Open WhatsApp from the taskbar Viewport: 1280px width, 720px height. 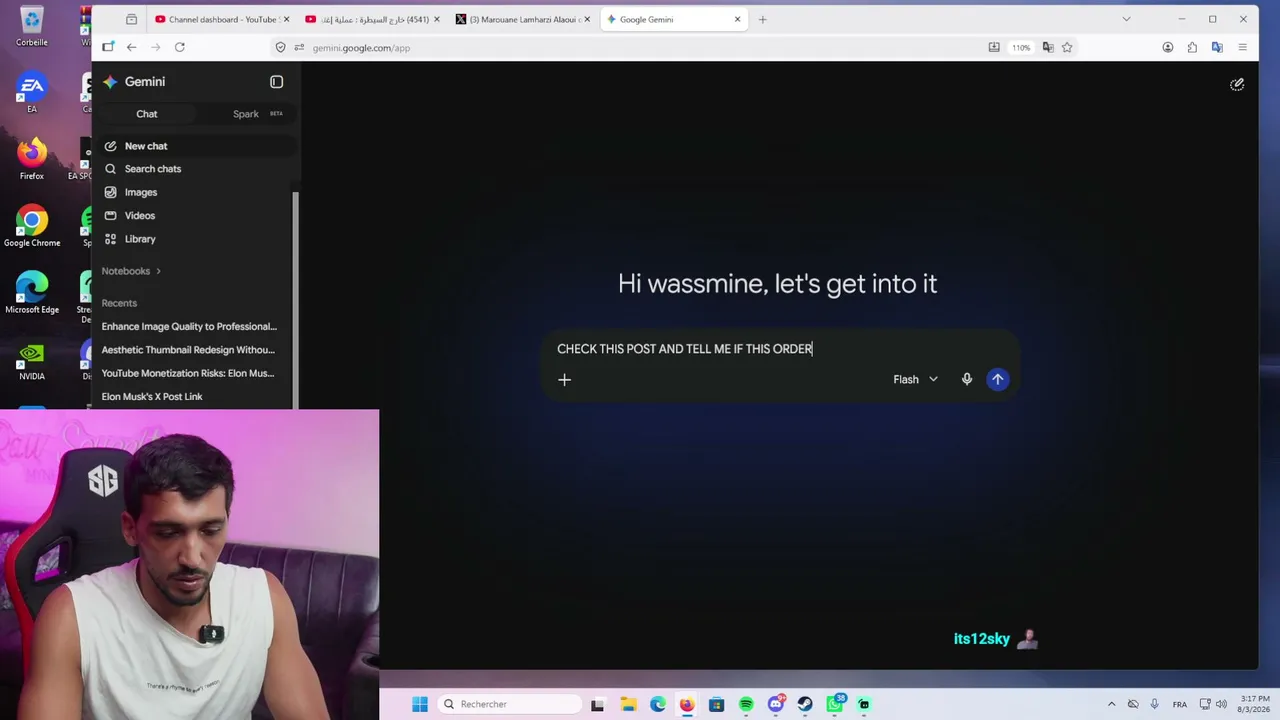coord(835,704)
